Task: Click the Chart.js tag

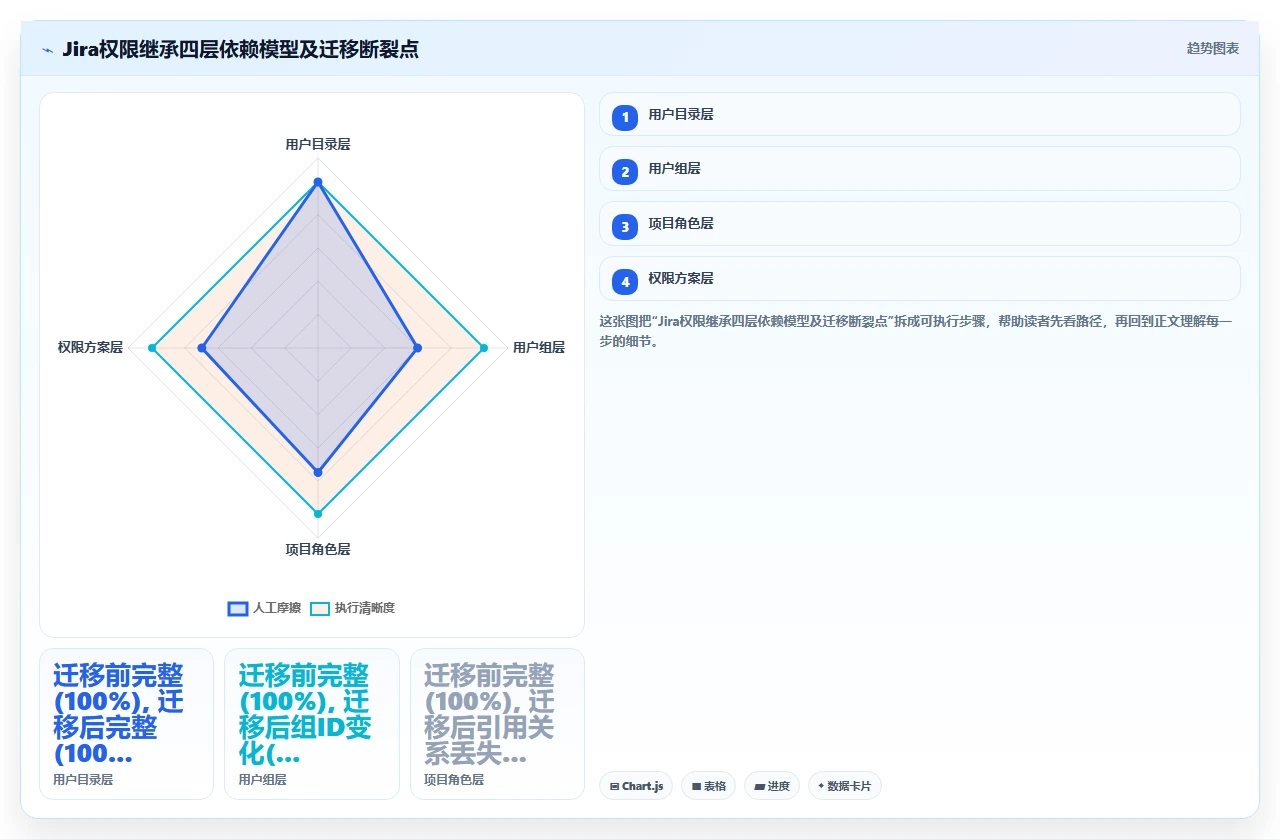Action: coord(636,786)
